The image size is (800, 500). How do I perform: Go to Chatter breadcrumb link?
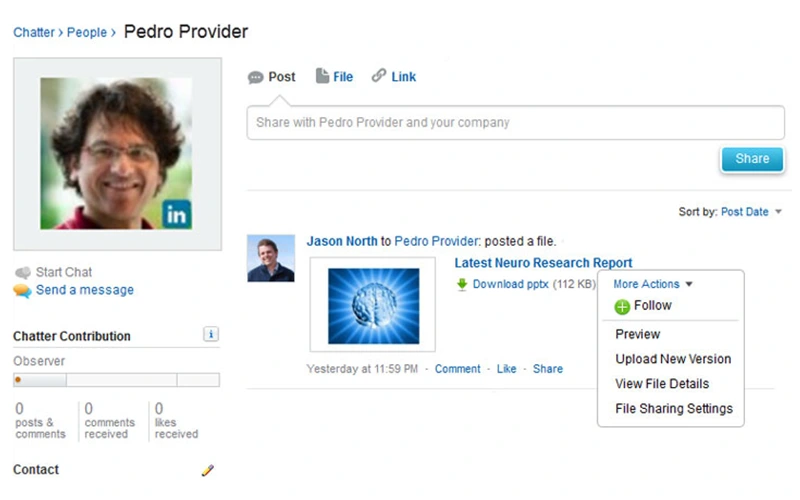point(34,33)
